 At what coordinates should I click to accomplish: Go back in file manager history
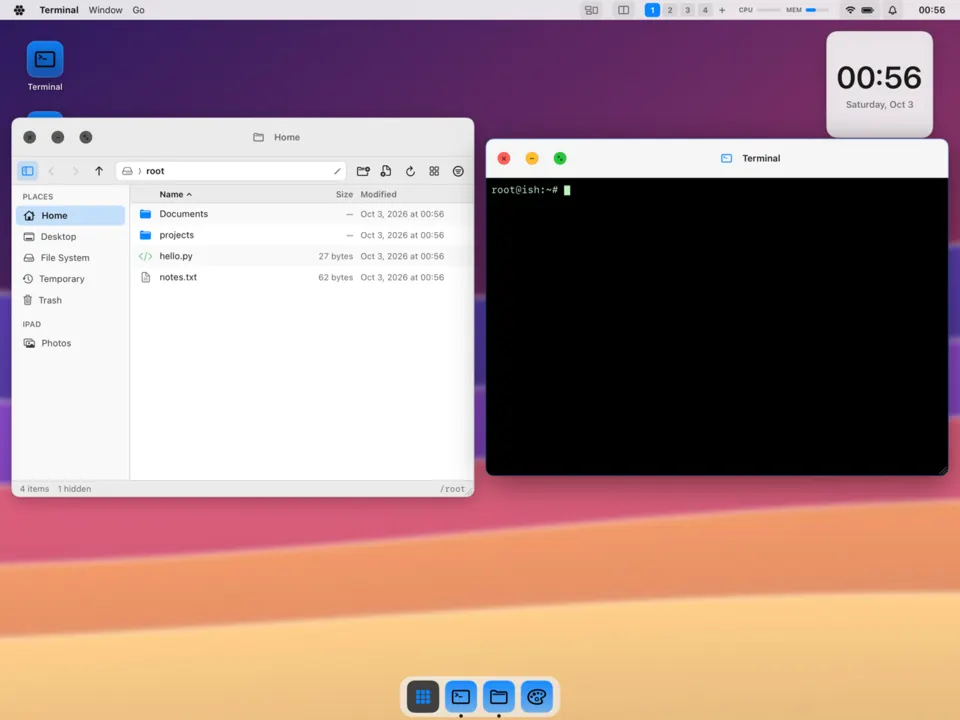click(51, 171)
